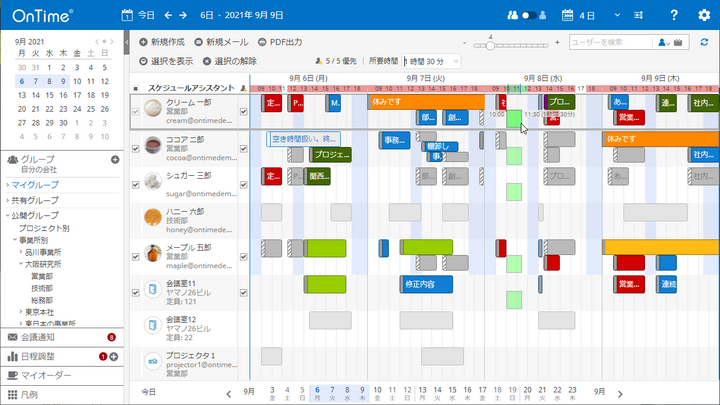
Task: Click the zoom plus icon
Action: click(557, 43)
